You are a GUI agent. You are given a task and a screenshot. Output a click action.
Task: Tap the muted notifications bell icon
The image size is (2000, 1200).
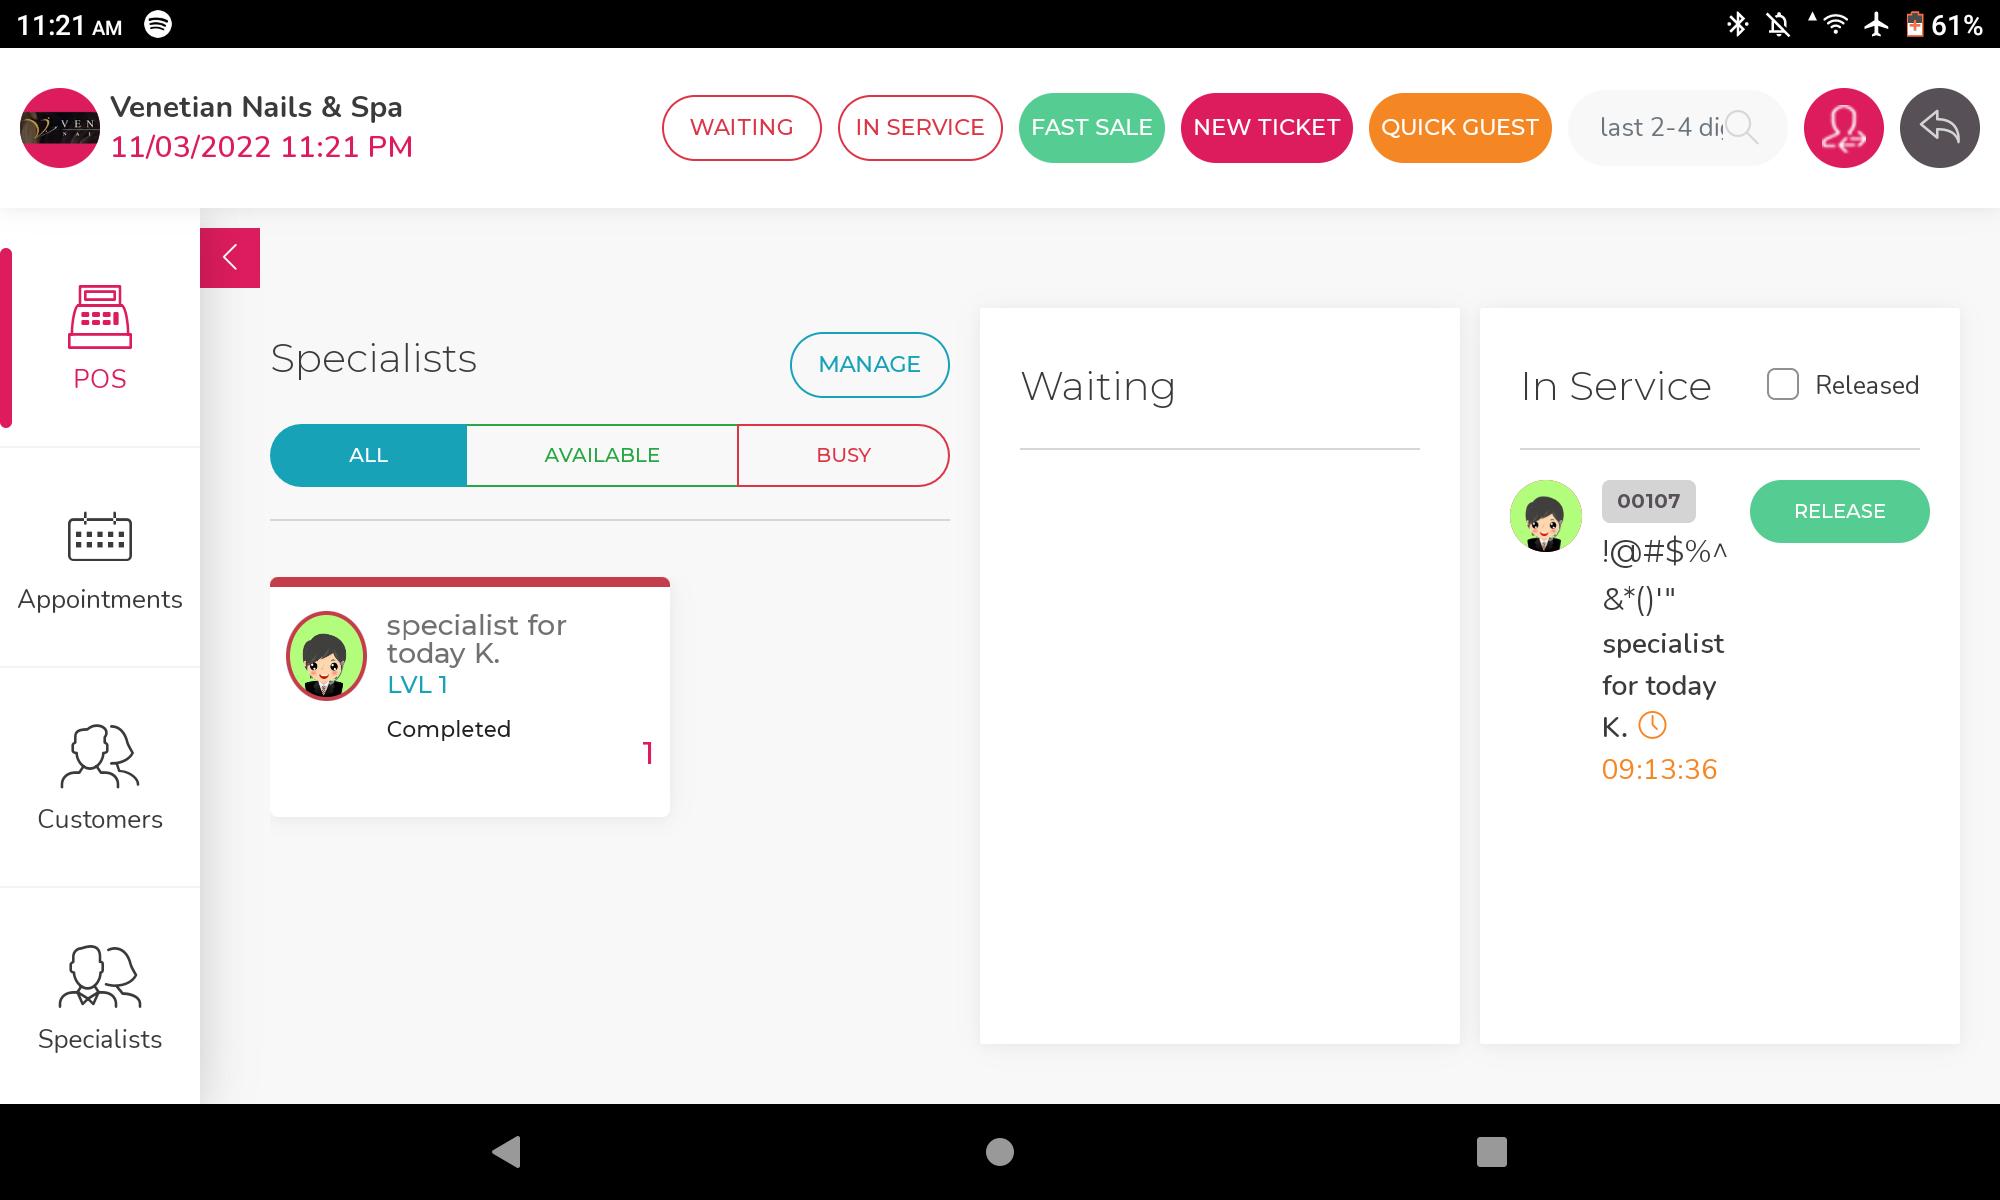[1778, 24]
